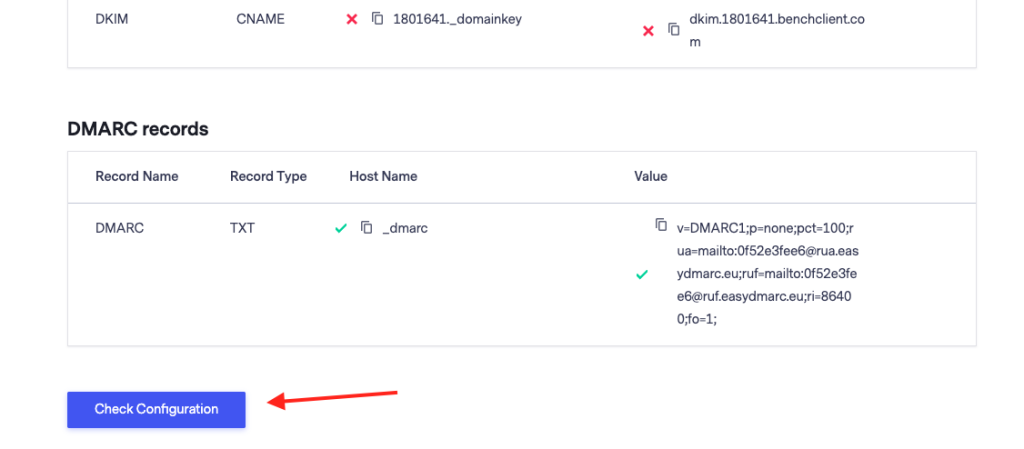
Task: Click the TXT record type cell
Action: tap(242, 228)
